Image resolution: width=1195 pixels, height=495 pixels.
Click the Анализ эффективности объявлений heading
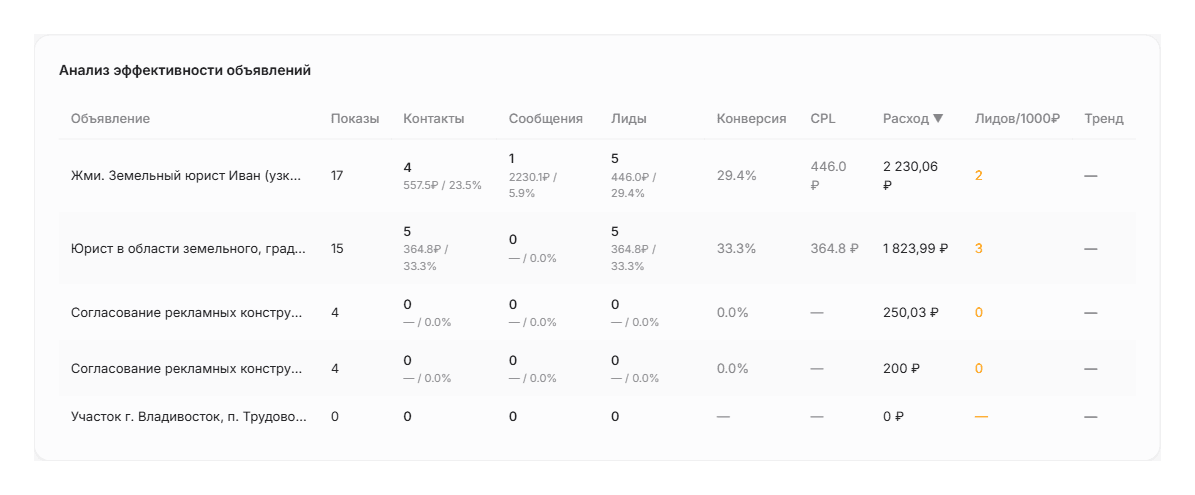click(185, 71)
